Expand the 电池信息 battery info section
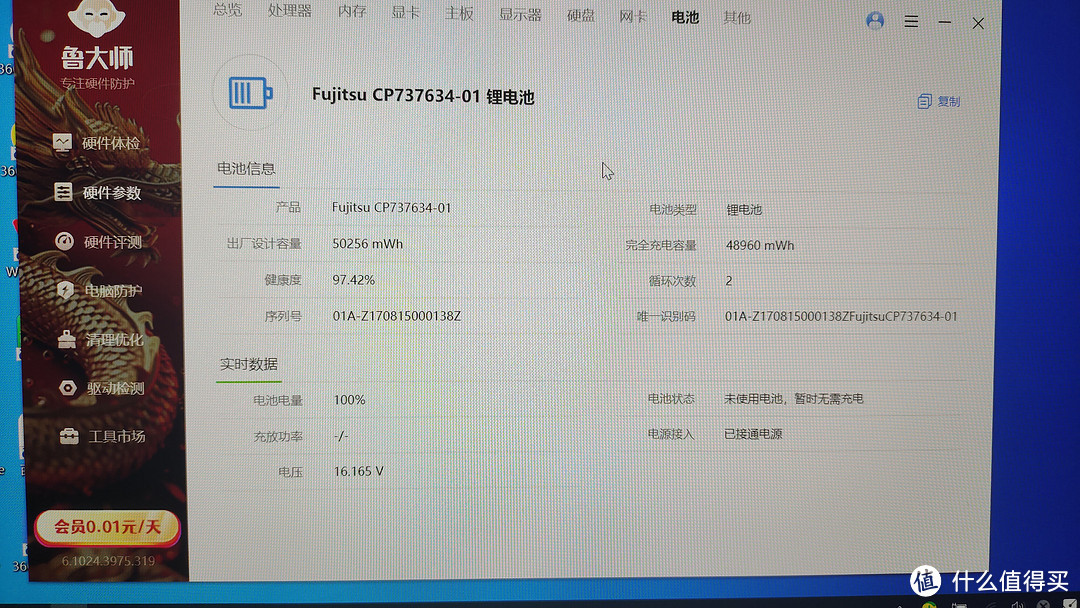The image size is (1080, 608). click(246, 169)
